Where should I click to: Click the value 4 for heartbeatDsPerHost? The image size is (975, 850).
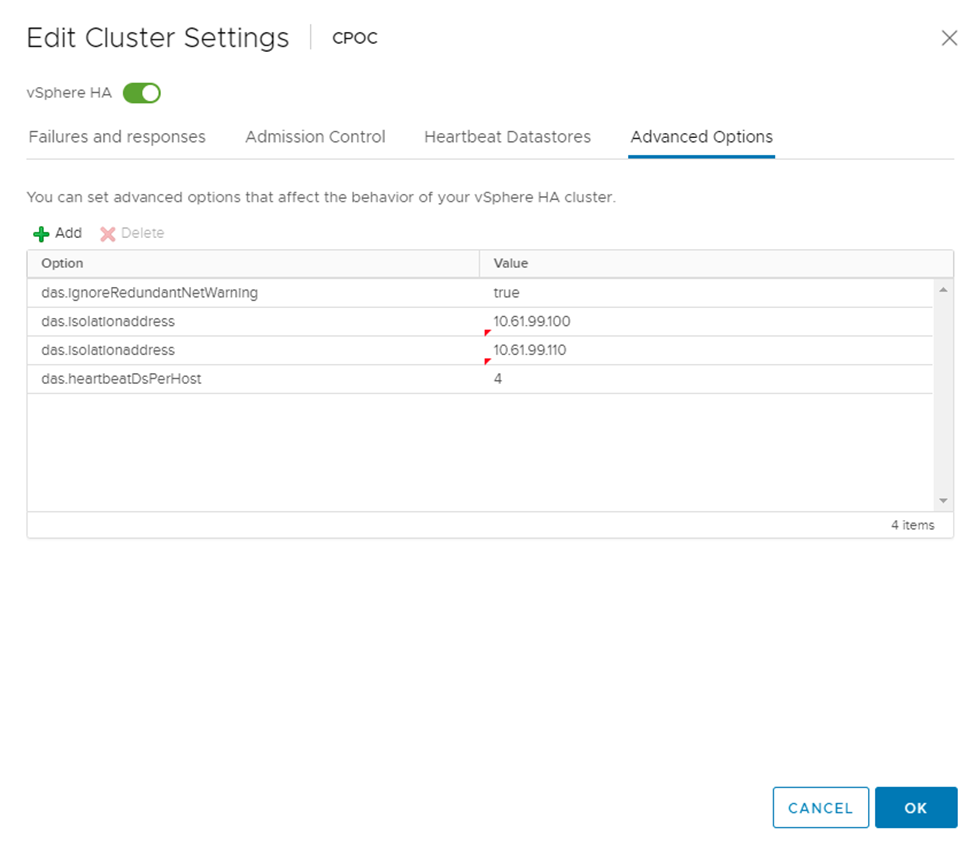(498, 379)
